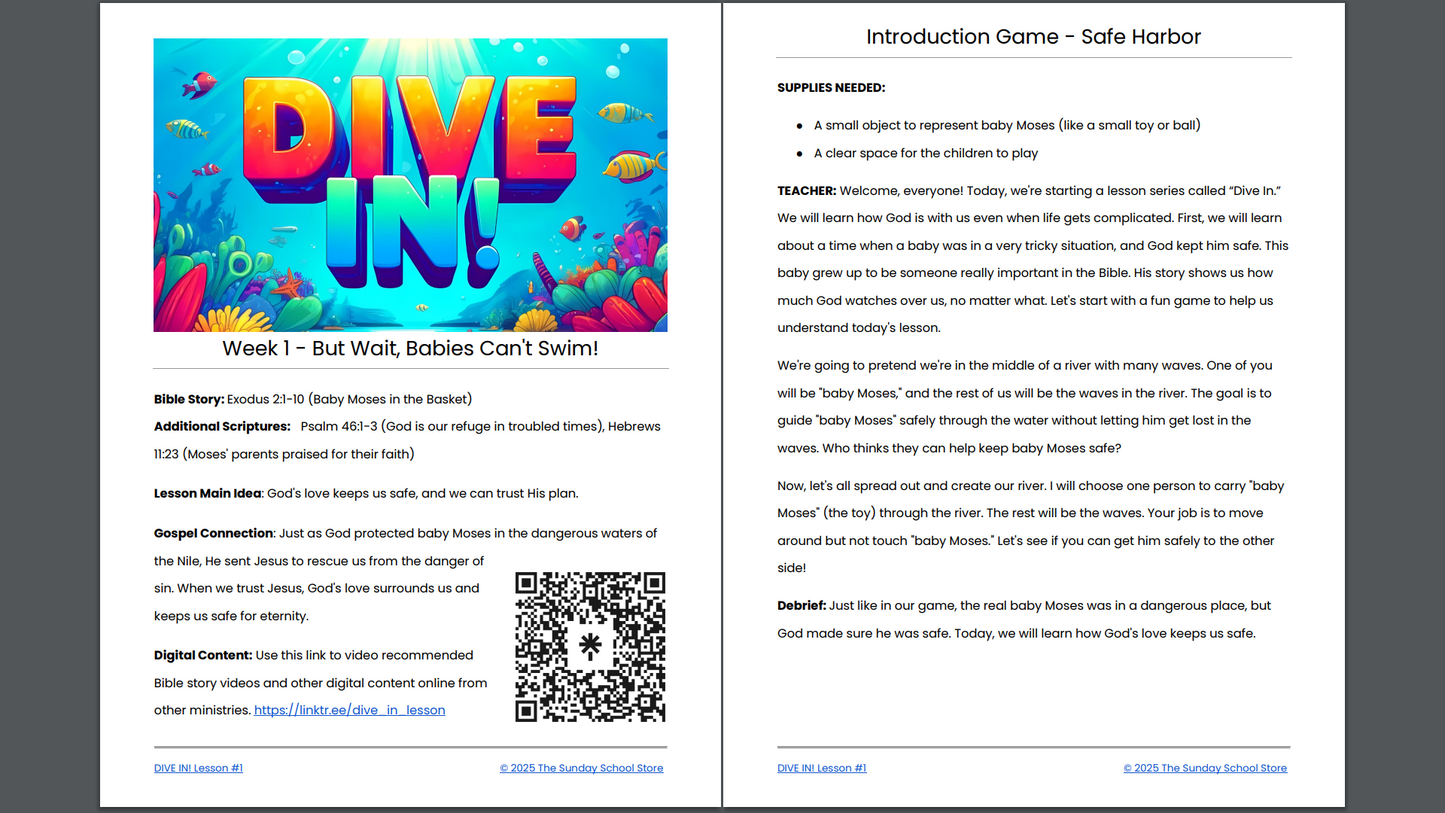
Task: Open the left page's © 2025 The Sunday School Store link
Action: click(x=581, y=768)
